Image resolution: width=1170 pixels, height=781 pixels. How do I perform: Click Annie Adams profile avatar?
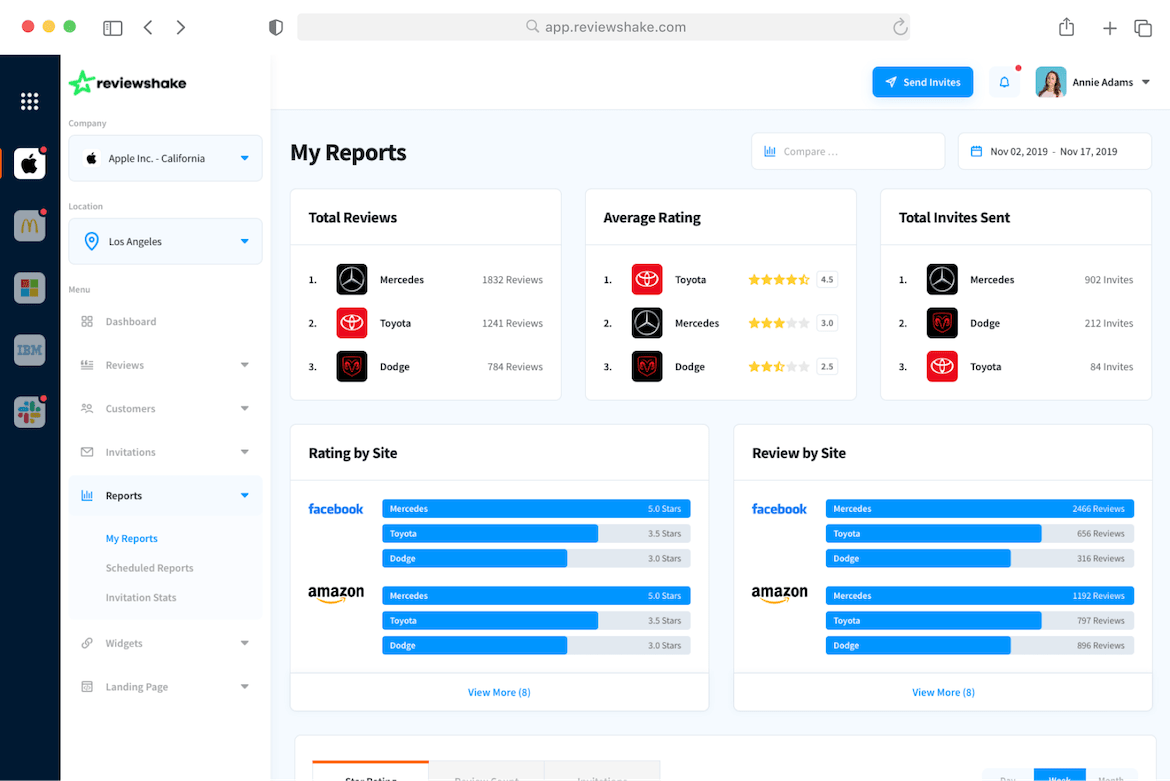(1051, 82)
